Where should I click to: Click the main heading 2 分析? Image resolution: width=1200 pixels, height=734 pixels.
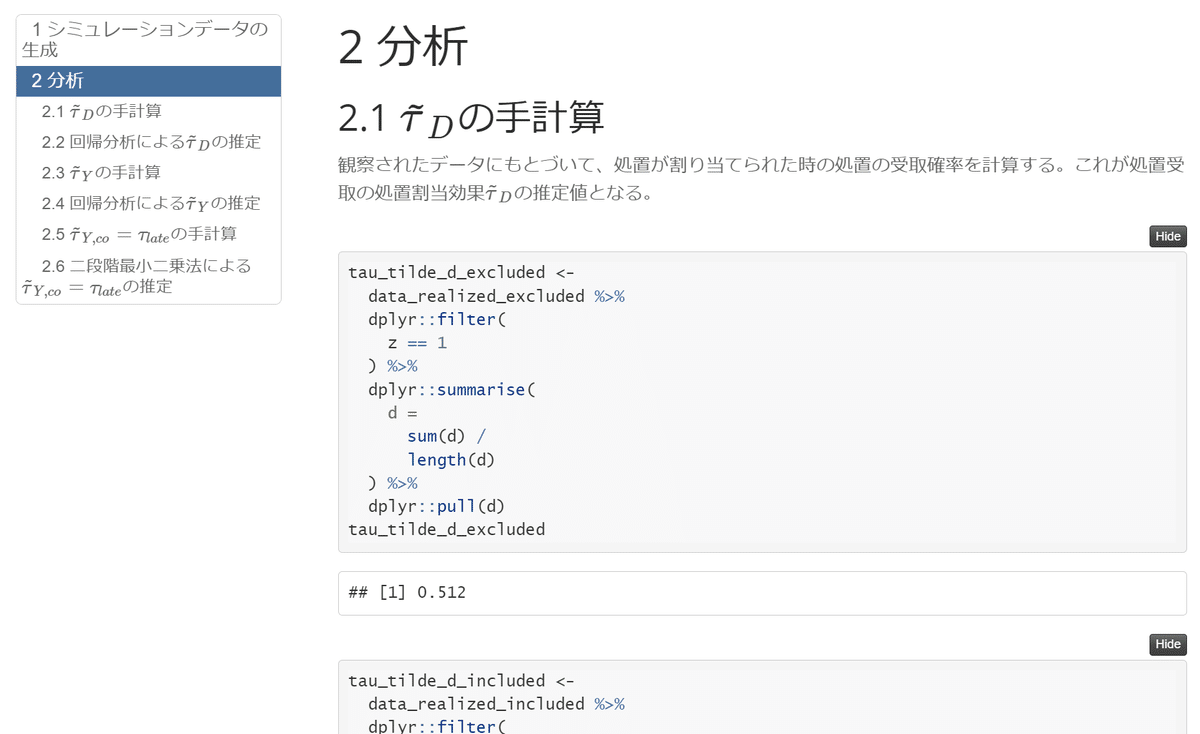point(403,47)
